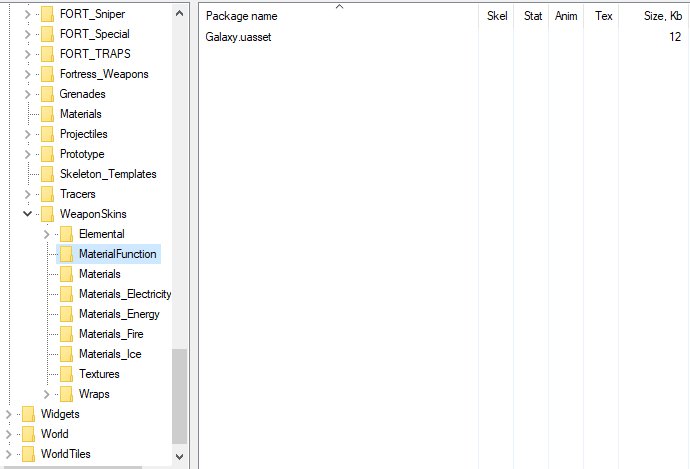Sort by the Stat column header
Image resolution: width=690 pixels, height=469 pixels.
coord(531,16)
